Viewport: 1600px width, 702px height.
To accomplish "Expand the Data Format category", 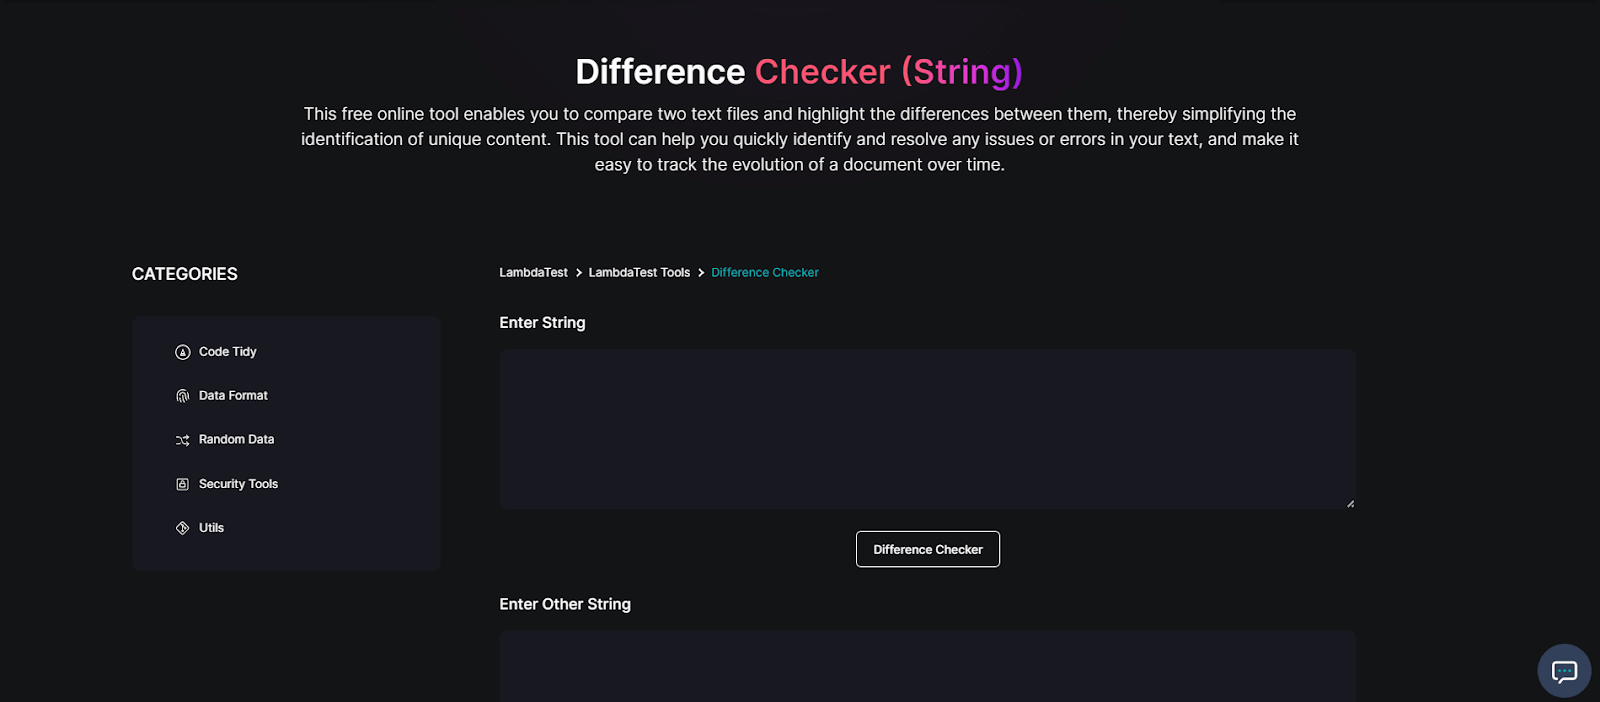I will click(233, 395).
